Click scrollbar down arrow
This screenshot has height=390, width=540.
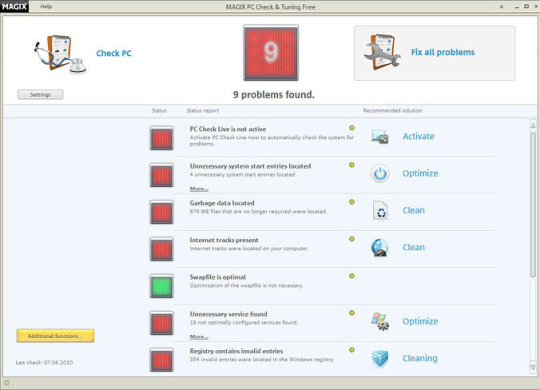533,367
